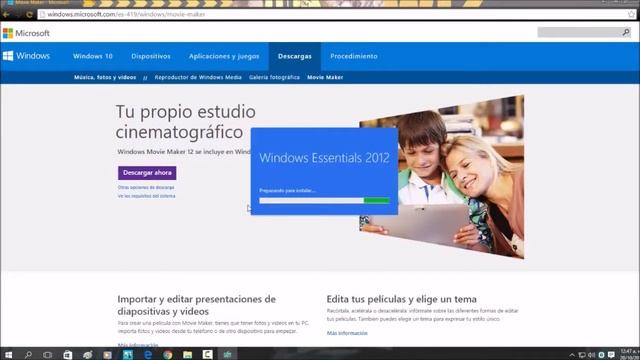Screen dimensions: 640x360
Task: Reload the page with the refresh icon
Action: coord(29,14)
